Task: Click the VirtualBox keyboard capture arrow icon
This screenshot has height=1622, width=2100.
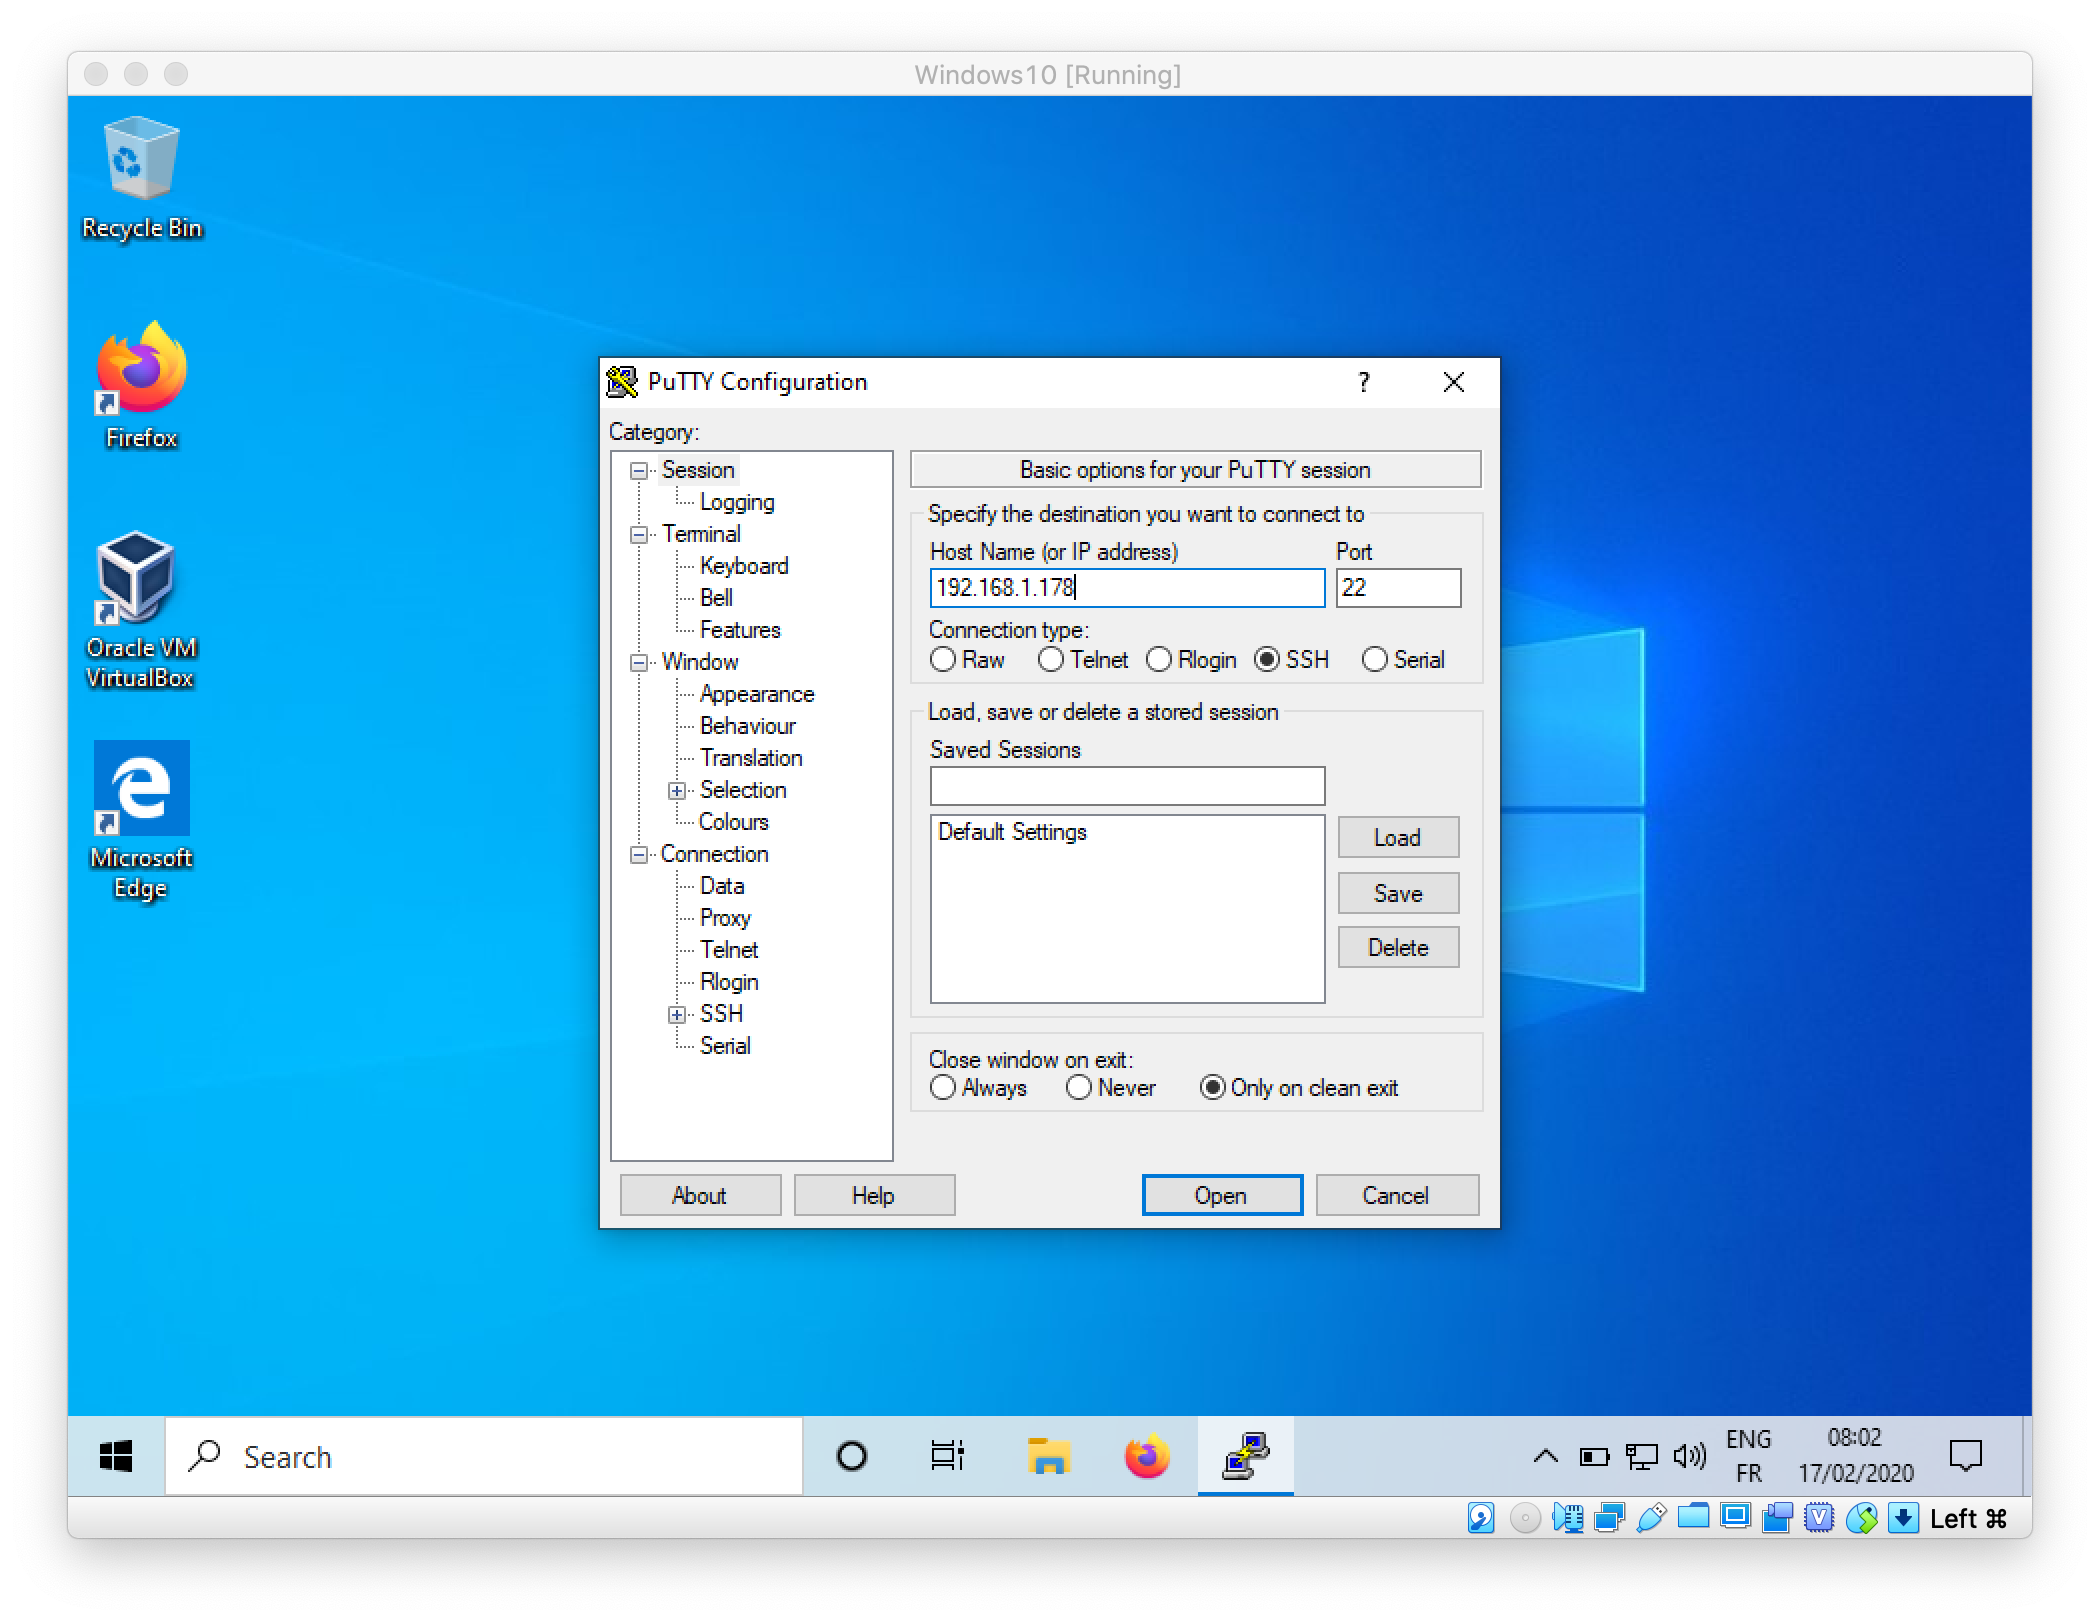Action: click(x=1904, y=1518)
